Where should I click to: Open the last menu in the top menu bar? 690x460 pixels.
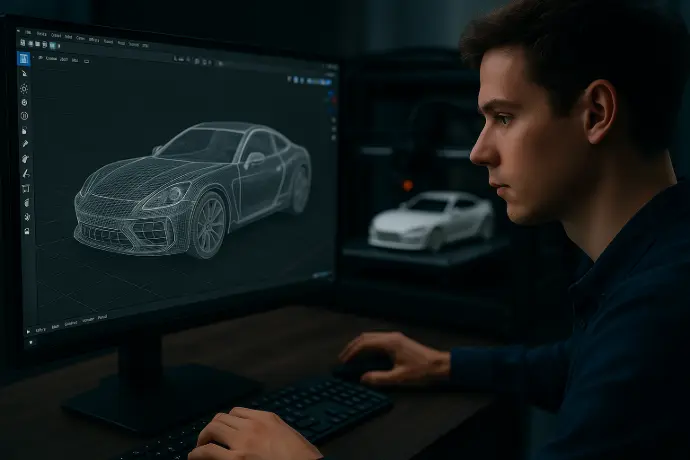click(x=144, y=45)
